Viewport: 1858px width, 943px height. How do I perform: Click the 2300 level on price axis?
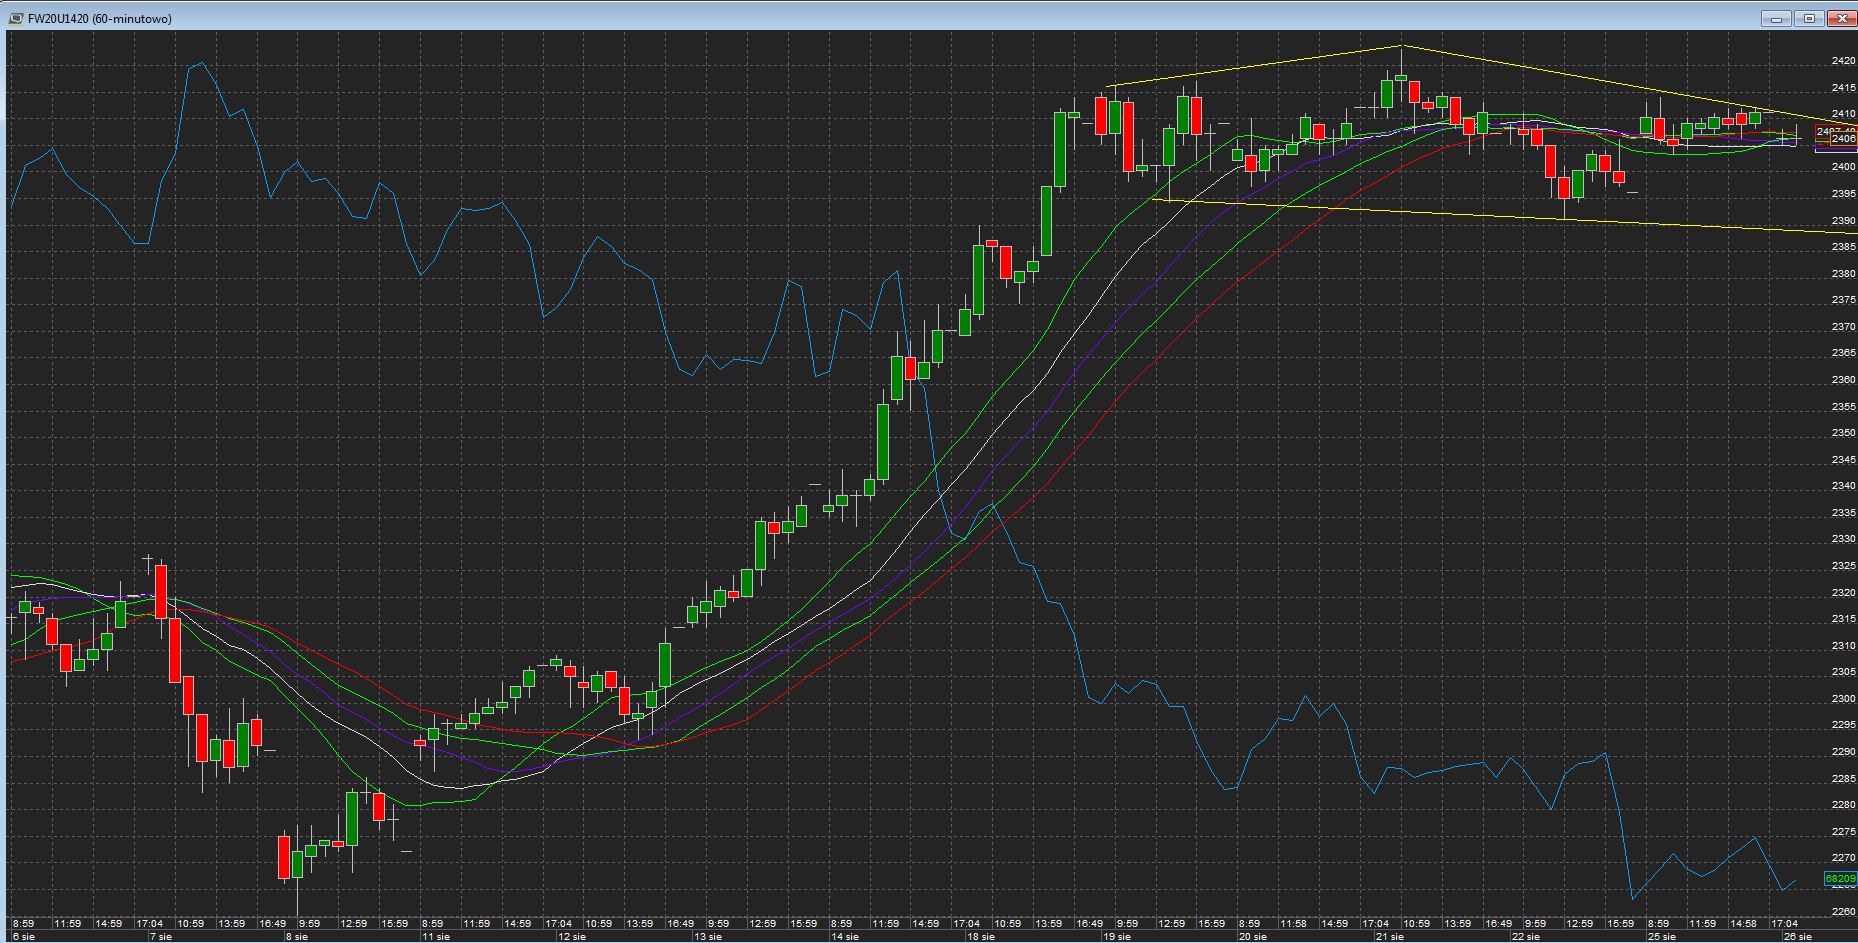click(x=1843, y=699)
